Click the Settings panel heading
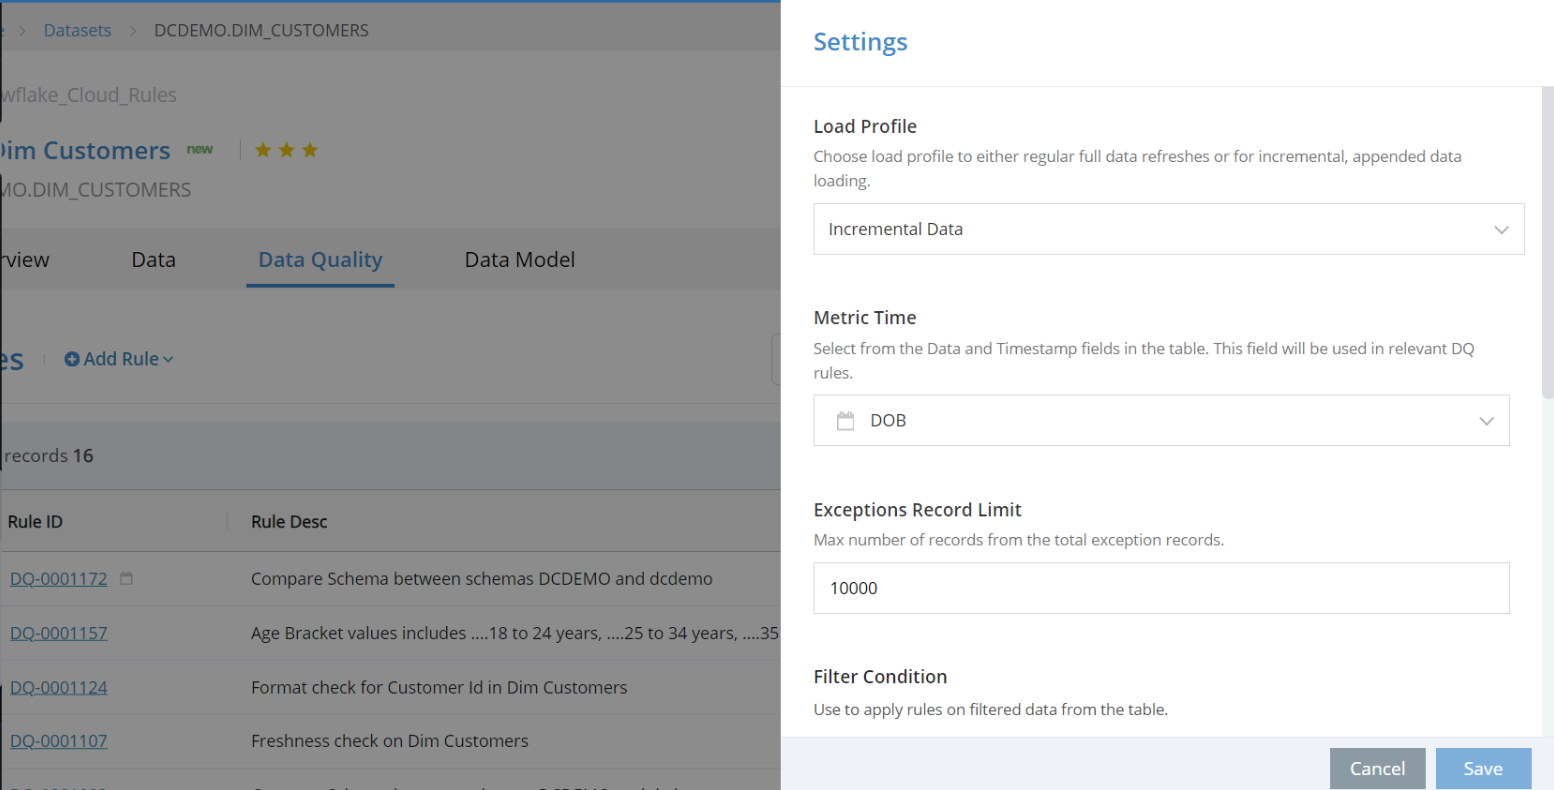Viewport: 1554px width, 790px height. tap(860, 42)
